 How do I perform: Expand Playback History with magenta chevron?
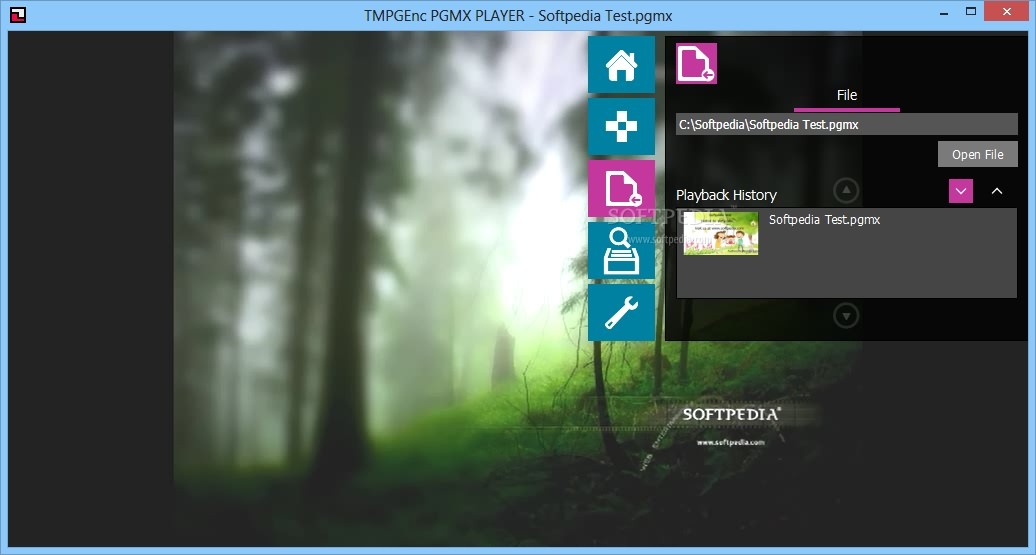click(x=961, y=191)
